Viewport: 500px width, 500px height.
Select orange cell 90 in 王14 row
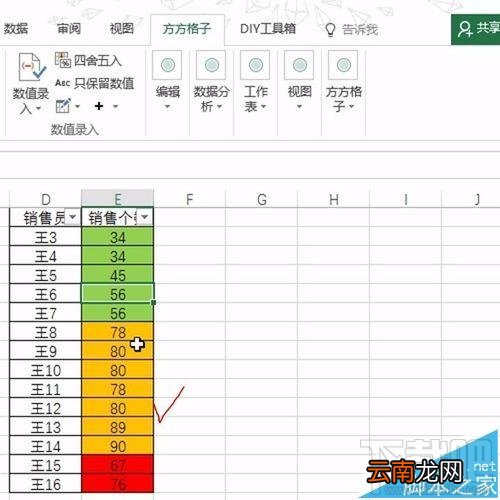point(118,446)
